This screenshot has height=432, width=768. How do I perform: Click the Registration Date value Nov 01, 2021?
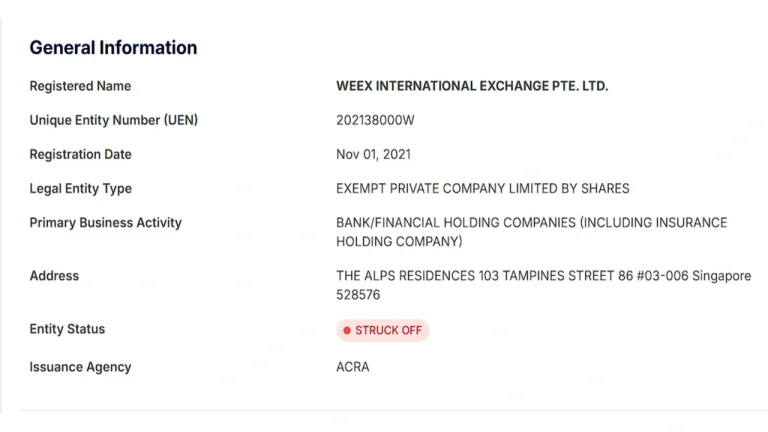pyautogui.click(x=373, y=155)
